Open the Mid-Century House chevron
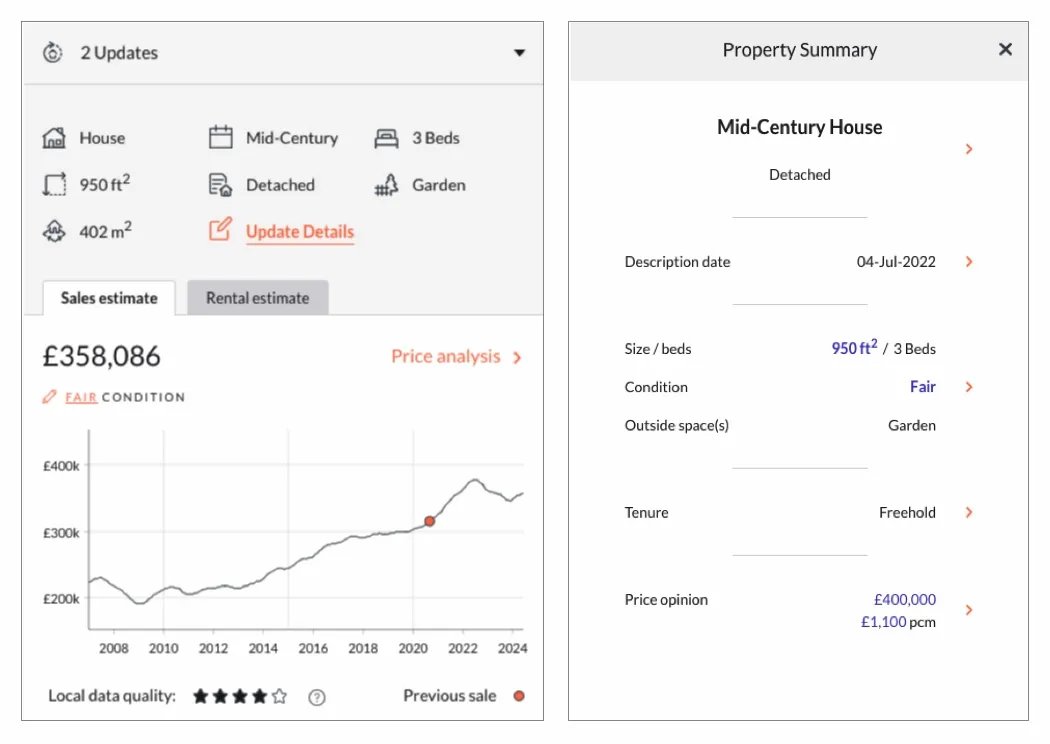The height and width of the screenshot is (744, 1050). [x=969, y=149]
